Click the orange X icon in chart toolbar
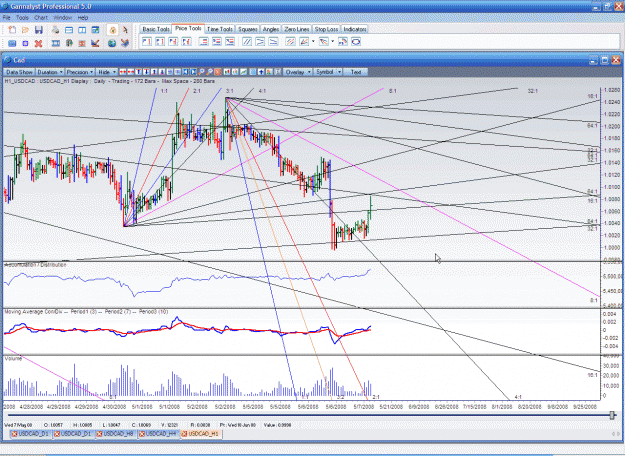 click(218, 72)
